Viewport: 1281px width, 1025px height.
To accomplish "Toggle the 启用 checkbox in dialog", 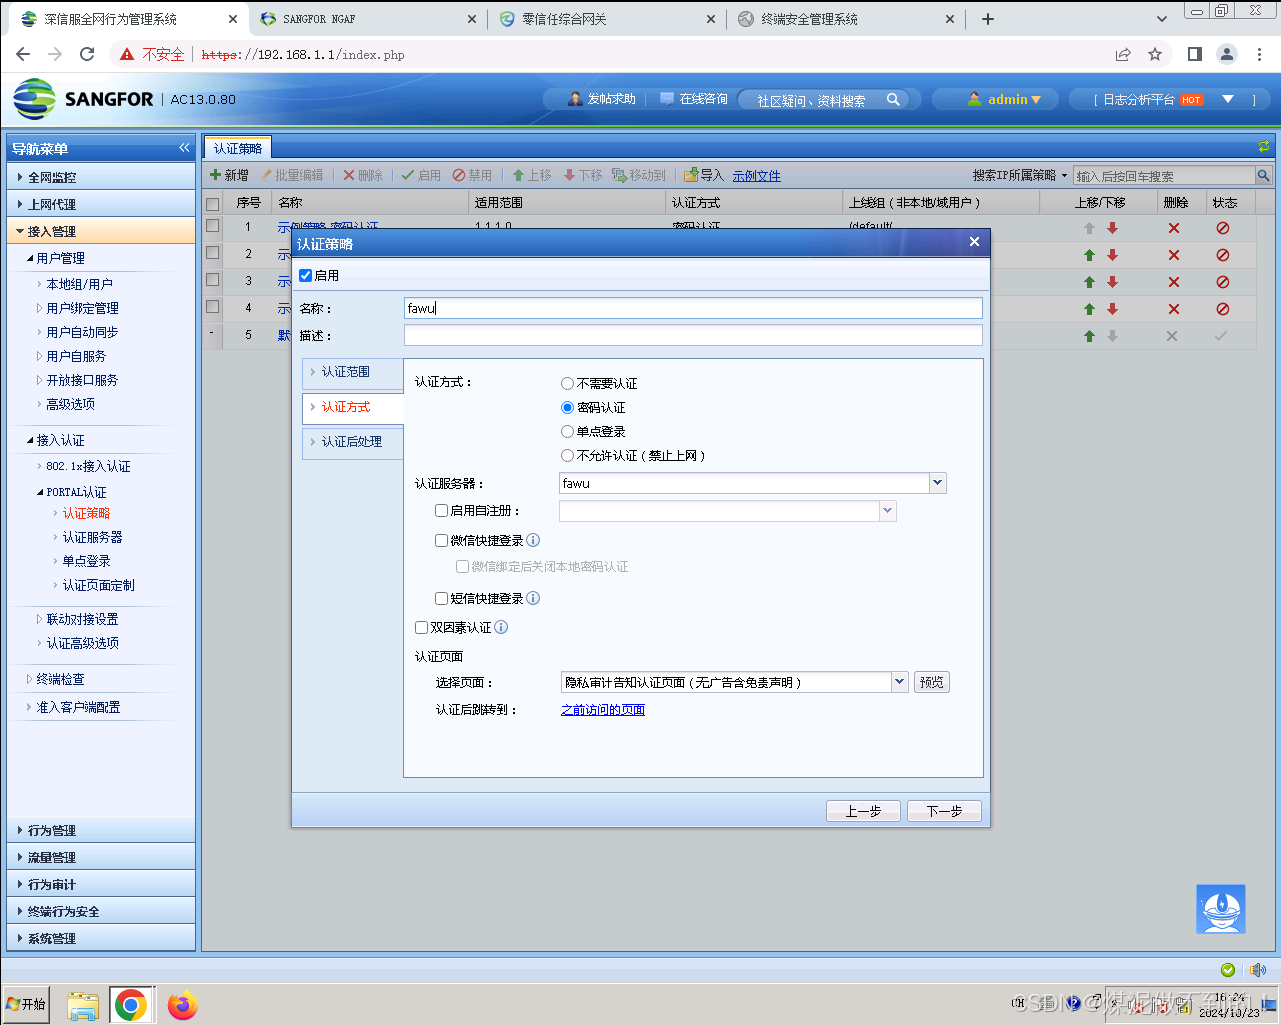I will tap(306, 275).
